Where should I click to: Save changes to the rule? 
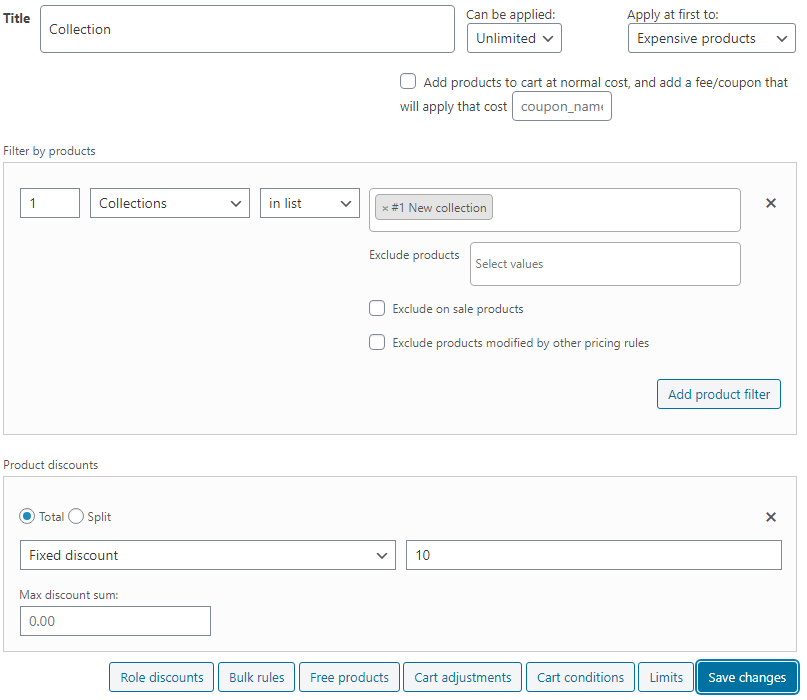(x=747, y=677)
